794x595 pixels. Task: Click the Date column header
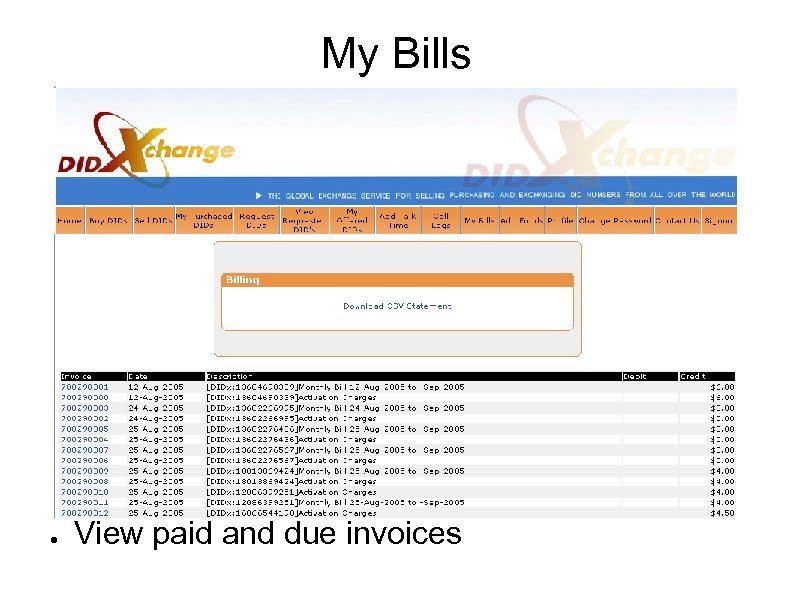pyautogui.click(x=166, y=376)
